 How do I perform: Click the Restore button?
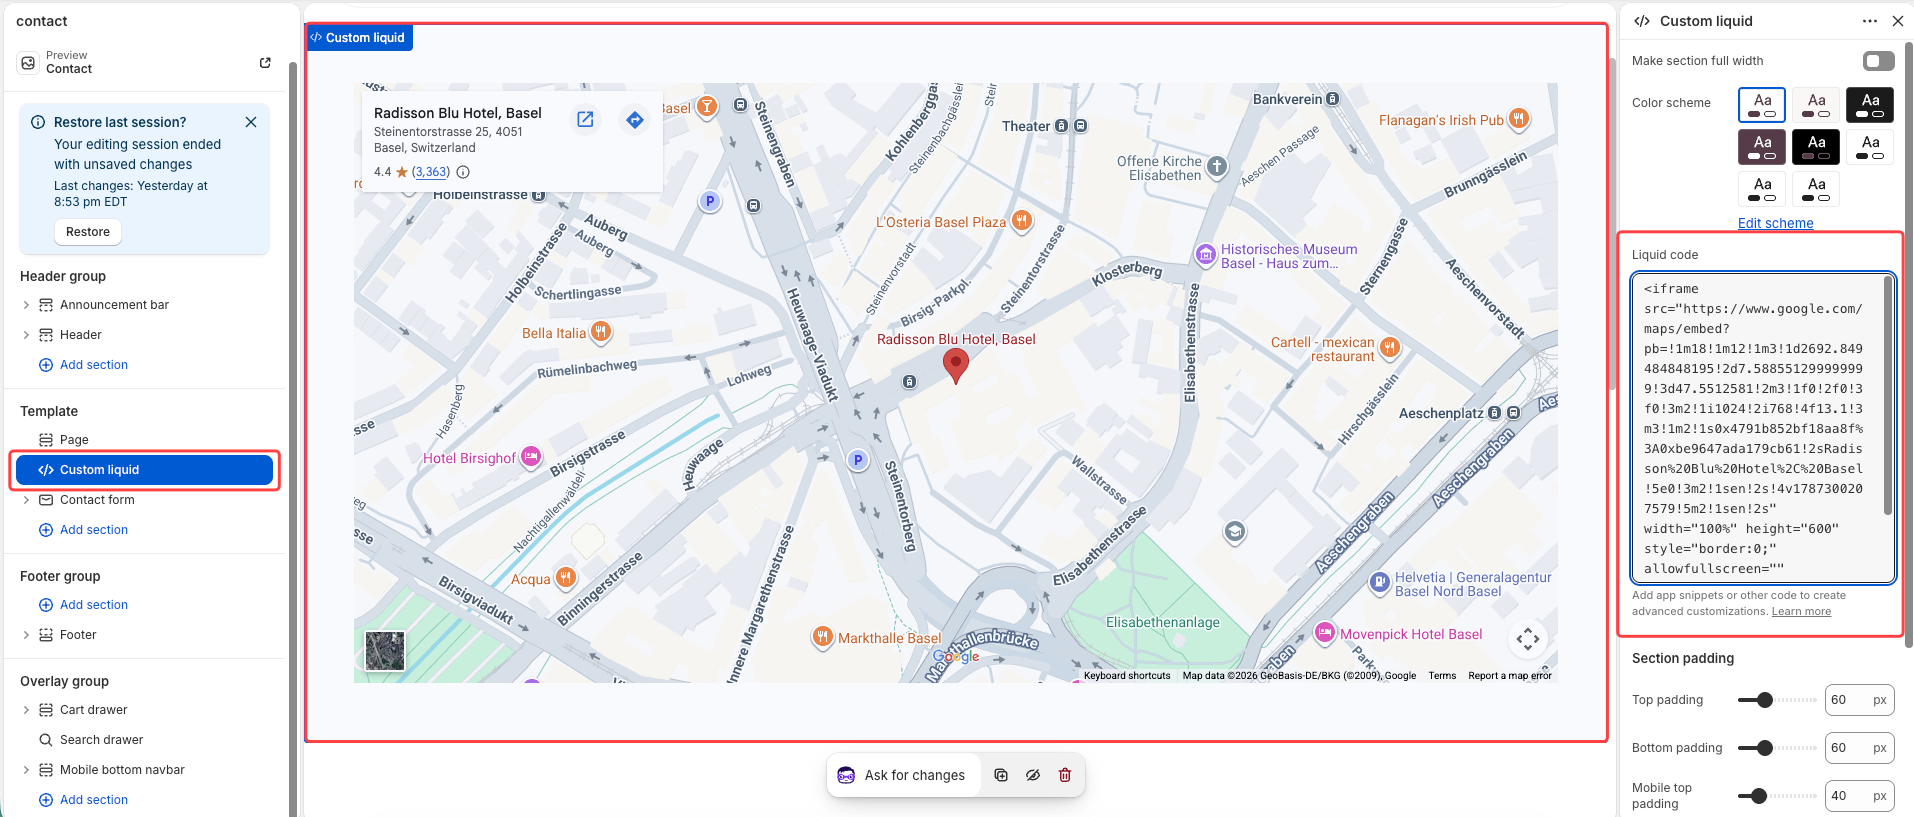[88, 232]
